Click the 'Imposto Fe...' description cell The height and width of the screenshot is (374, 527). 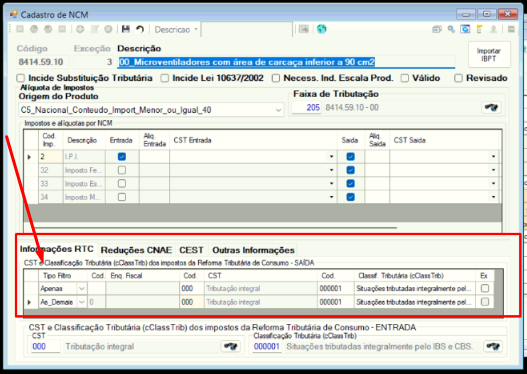pyautogui.click(x=84, y=170)
